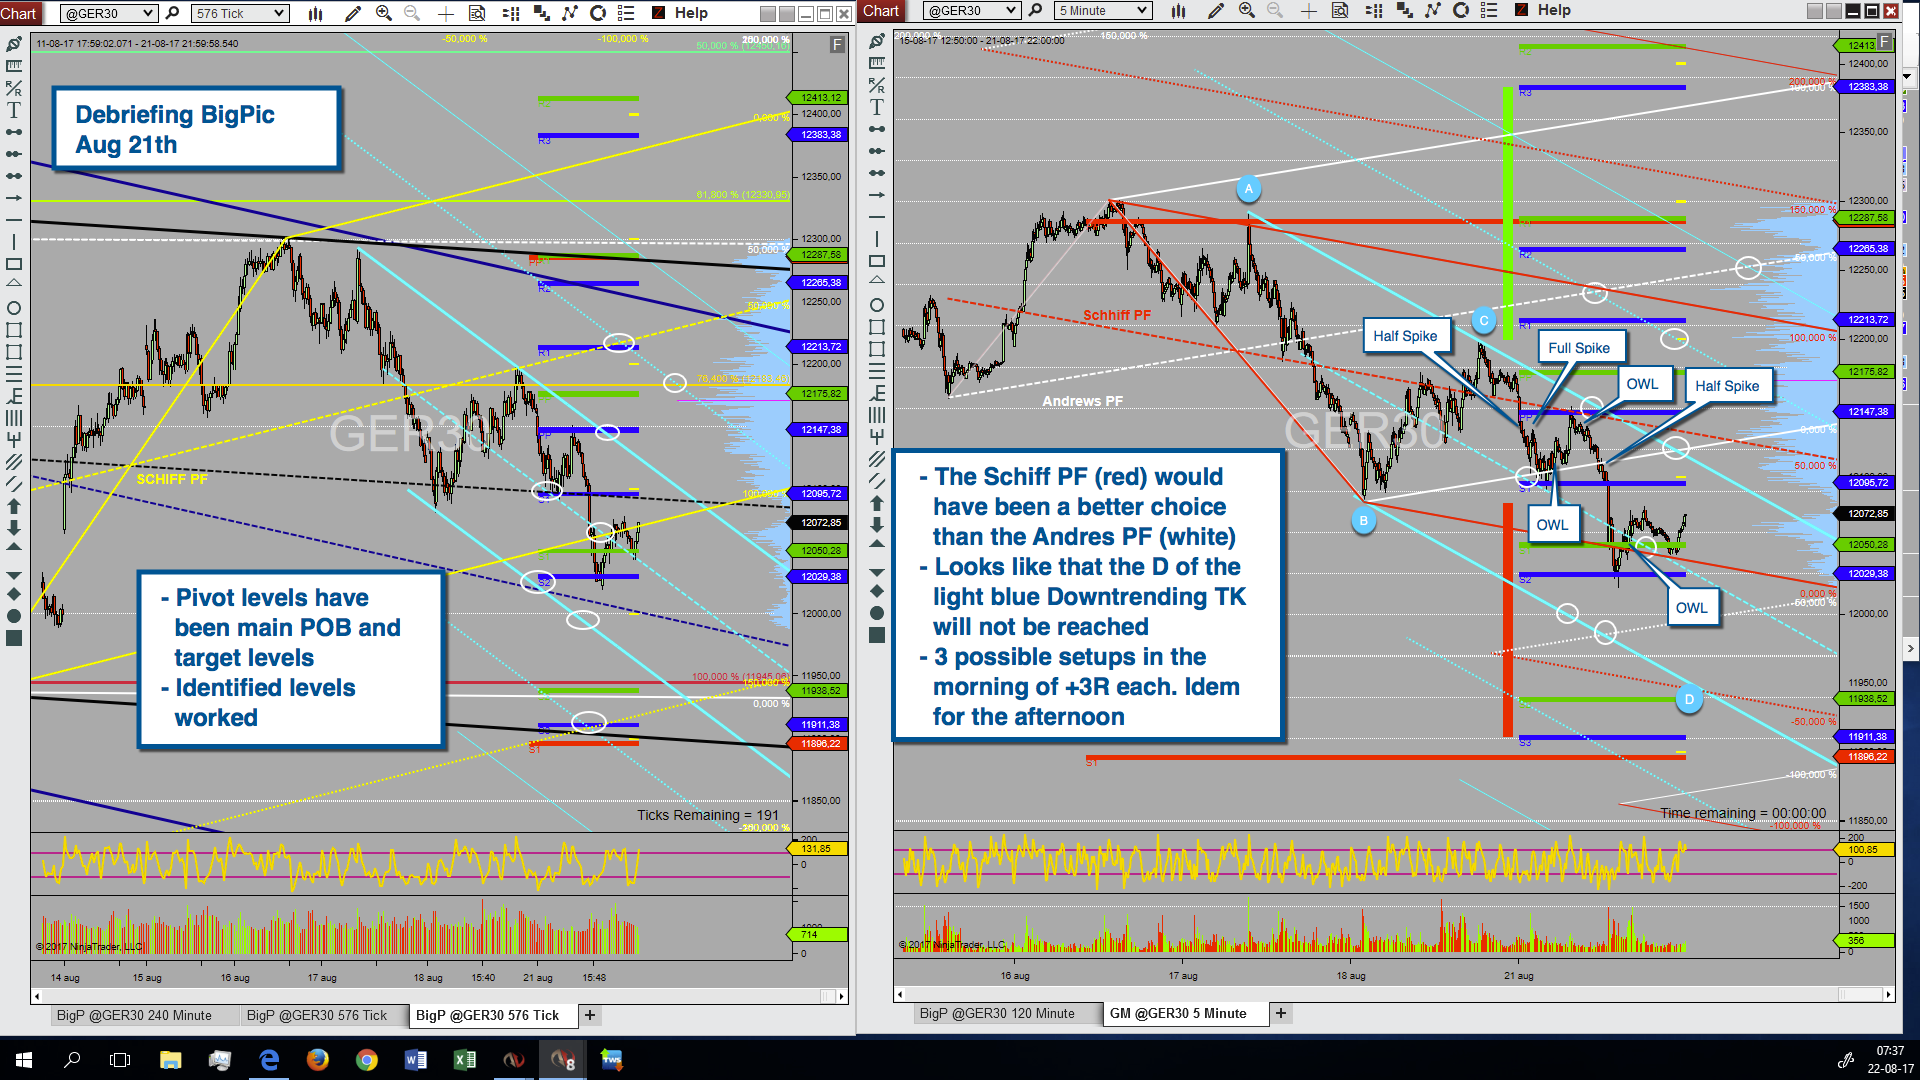Select the arrow line tool in right sidebar
The height and width of the screenshot is (1080, 1920).
coord(877,195)
